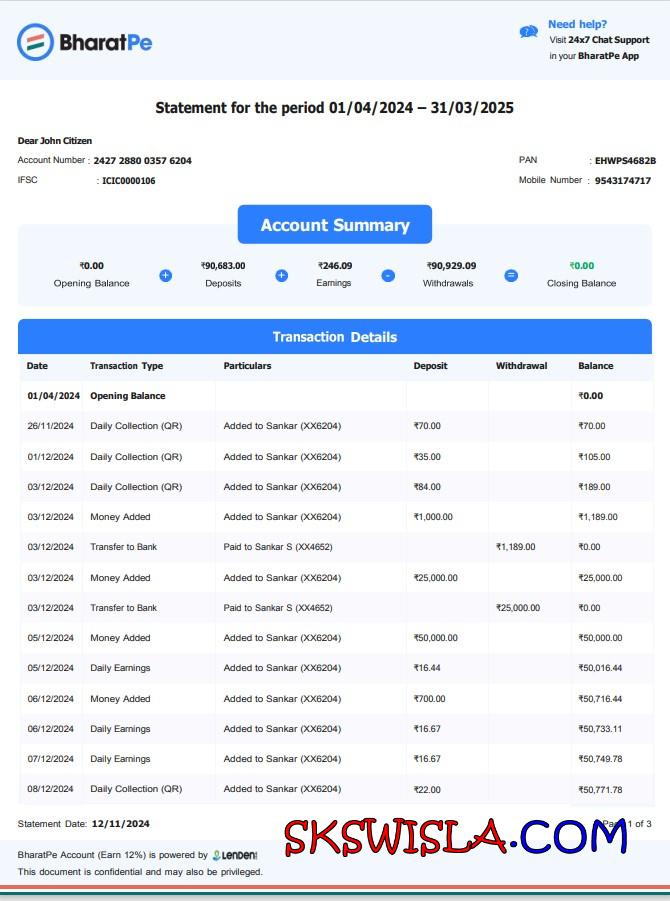This screenshot has height=901, width=670.
Task: Click the Account Summary button
Action: [x=335, y=225]
